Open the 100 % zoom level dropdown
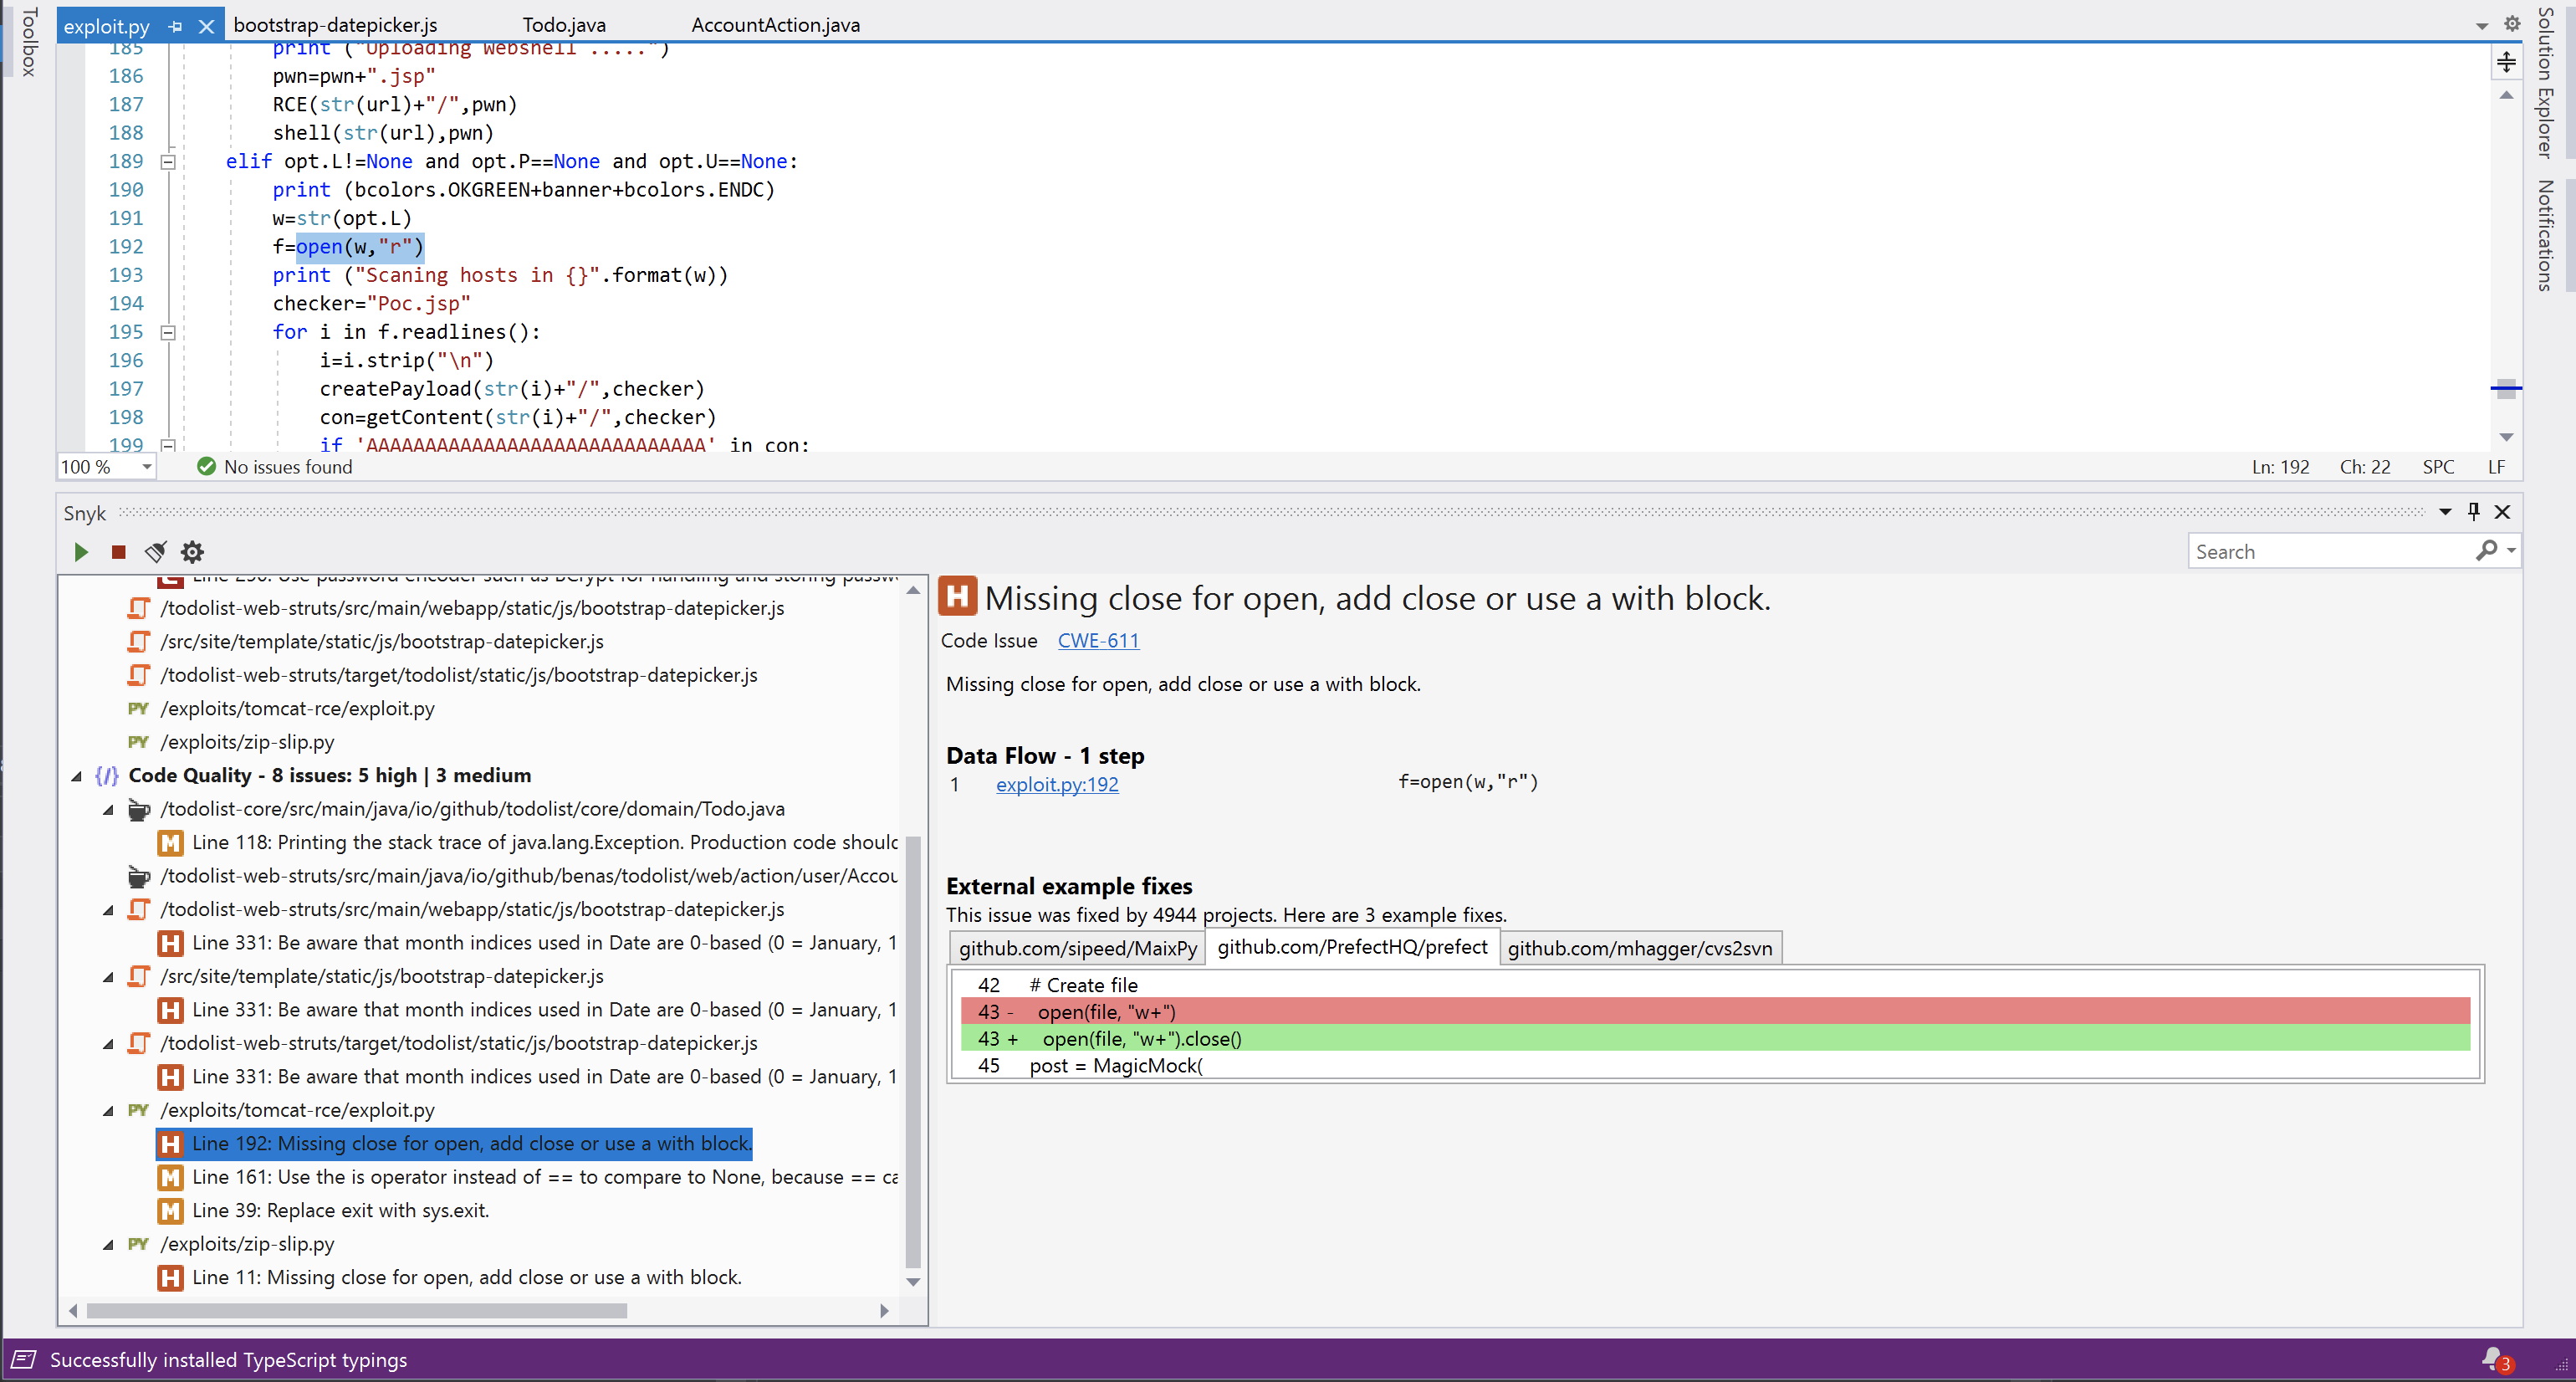Viewport: 2576px width, 1382px height. pos(147,467)
